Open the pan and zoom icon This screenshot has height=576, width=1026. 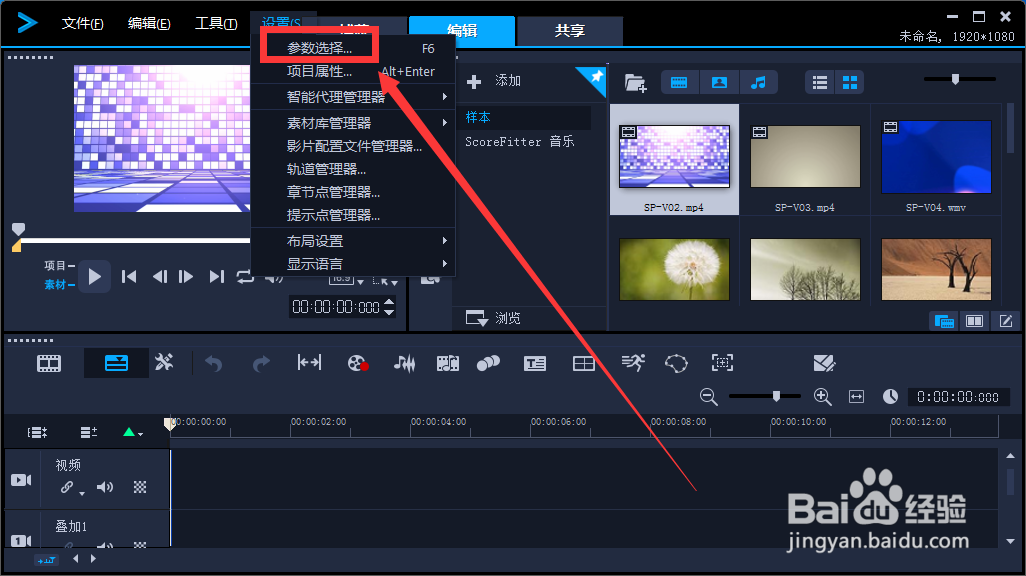[722, 363]
